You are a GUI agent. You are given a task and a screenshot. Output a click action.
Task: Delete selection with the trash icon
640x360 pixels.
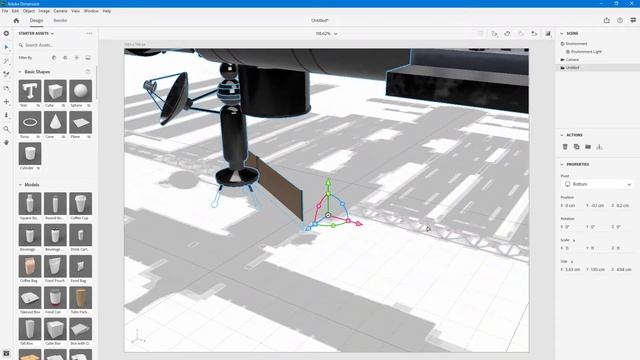(565, 147)
